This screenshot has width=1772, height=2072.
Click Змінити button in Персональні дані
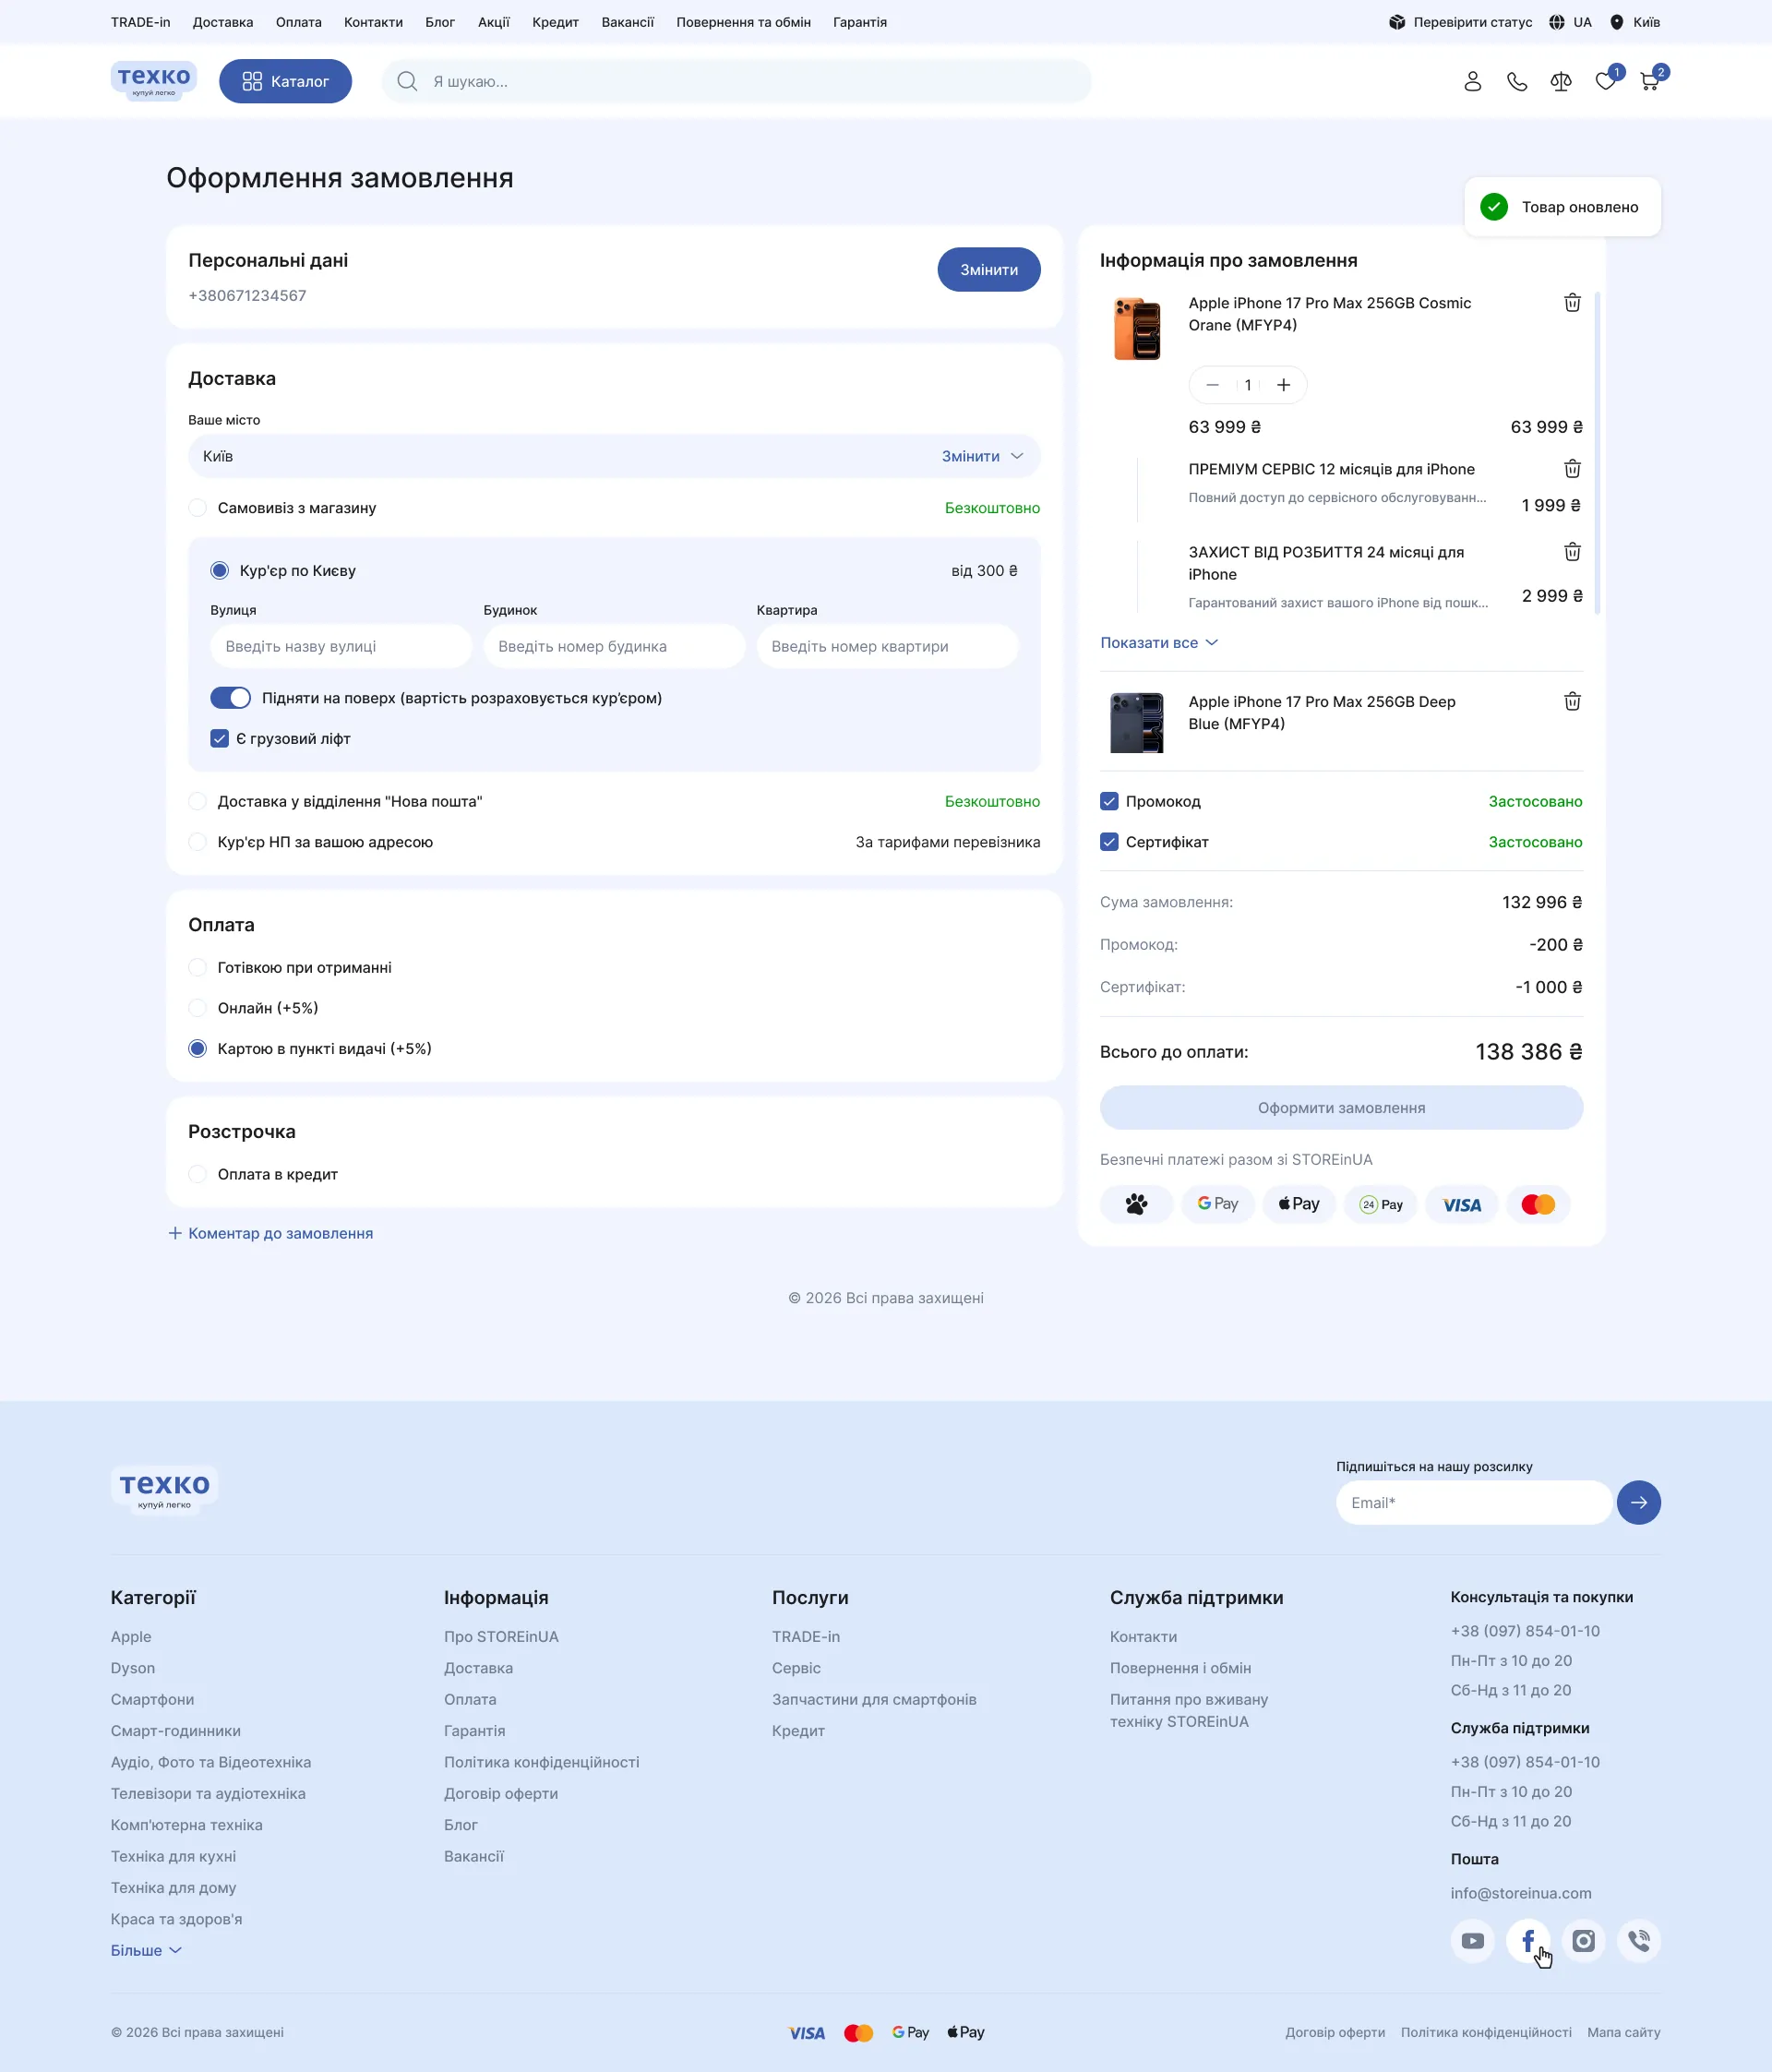[x=989, y=269]
